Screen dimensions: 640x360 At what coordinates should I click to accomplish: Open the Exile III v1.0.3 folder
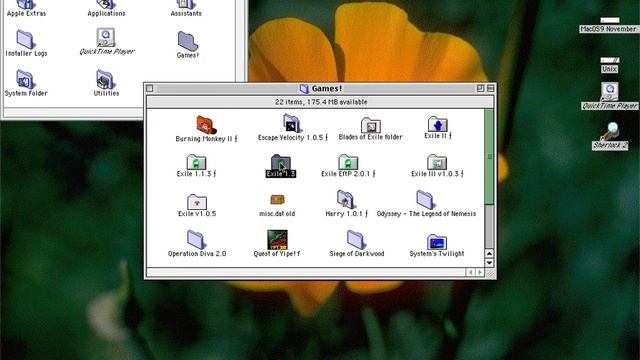coord(437,162)
